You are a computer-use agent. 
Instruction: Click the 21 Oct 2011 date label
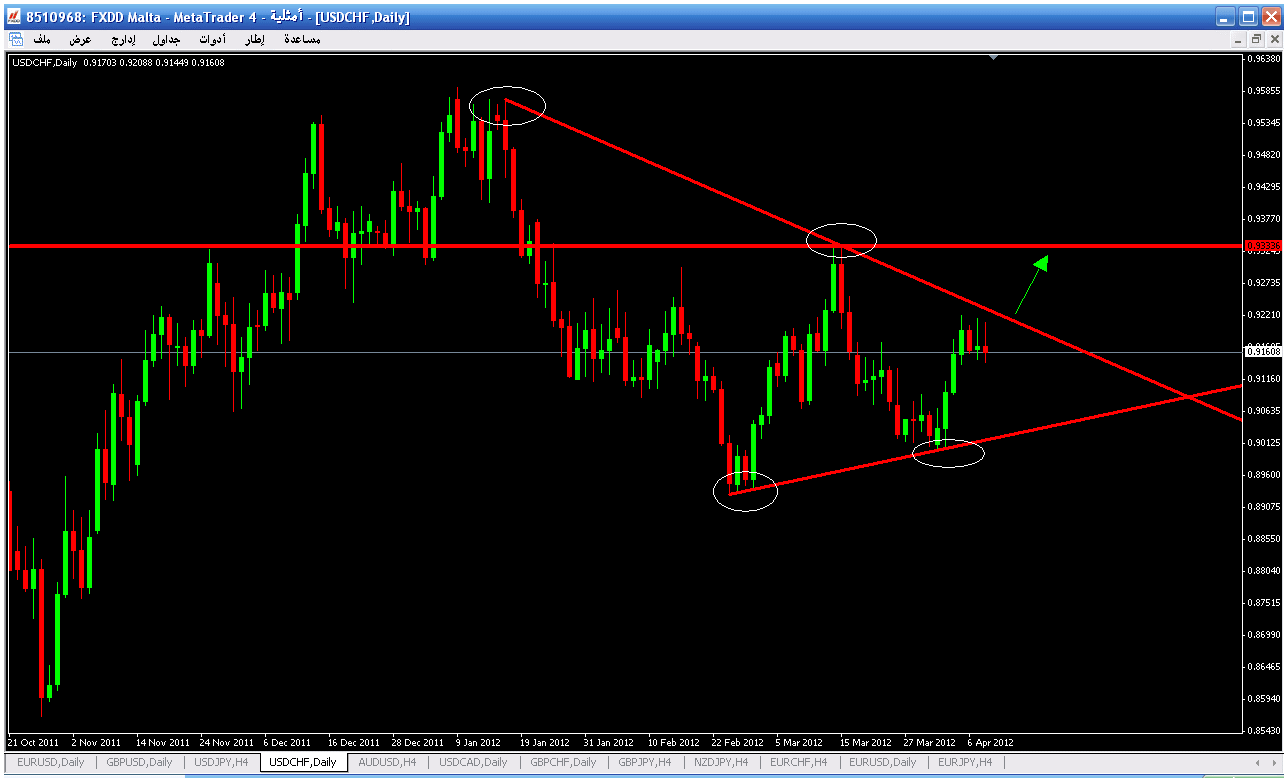[x=35, y=743]
